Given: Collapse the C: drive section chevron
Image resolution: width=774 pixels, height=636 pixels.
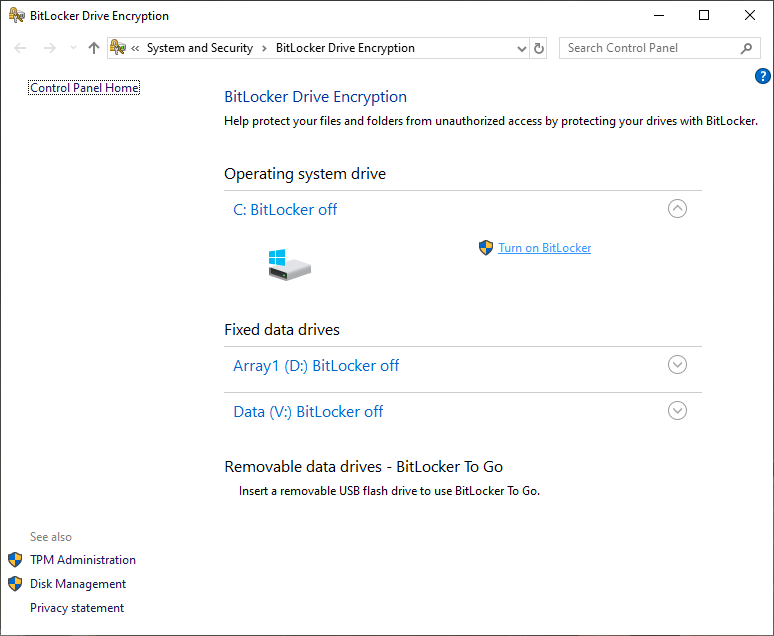Looking at the screenshot, I should [677, 208].
